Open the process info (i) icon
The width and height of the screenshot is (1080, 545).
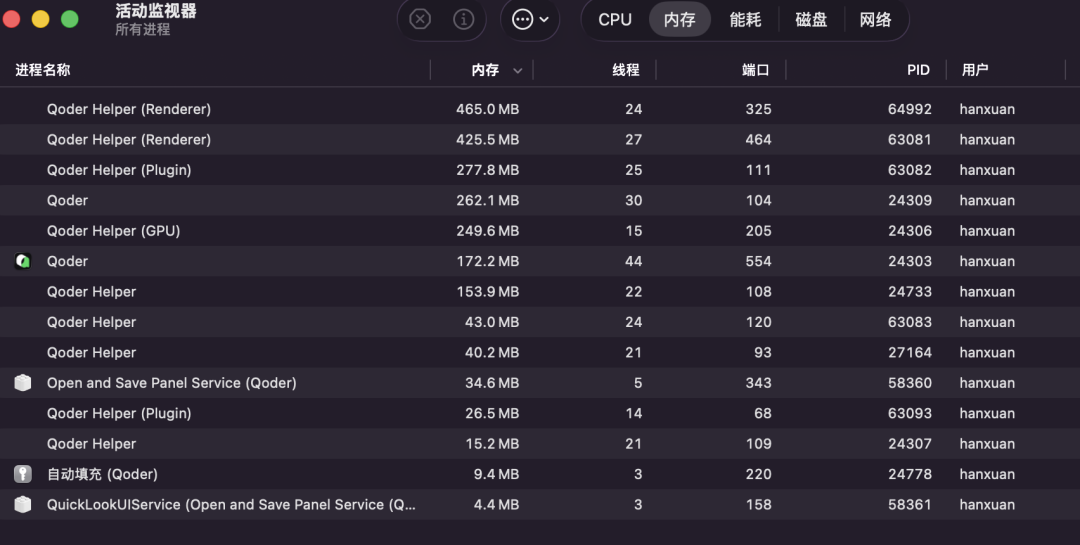pyautogui.click(x=464, y=19)
